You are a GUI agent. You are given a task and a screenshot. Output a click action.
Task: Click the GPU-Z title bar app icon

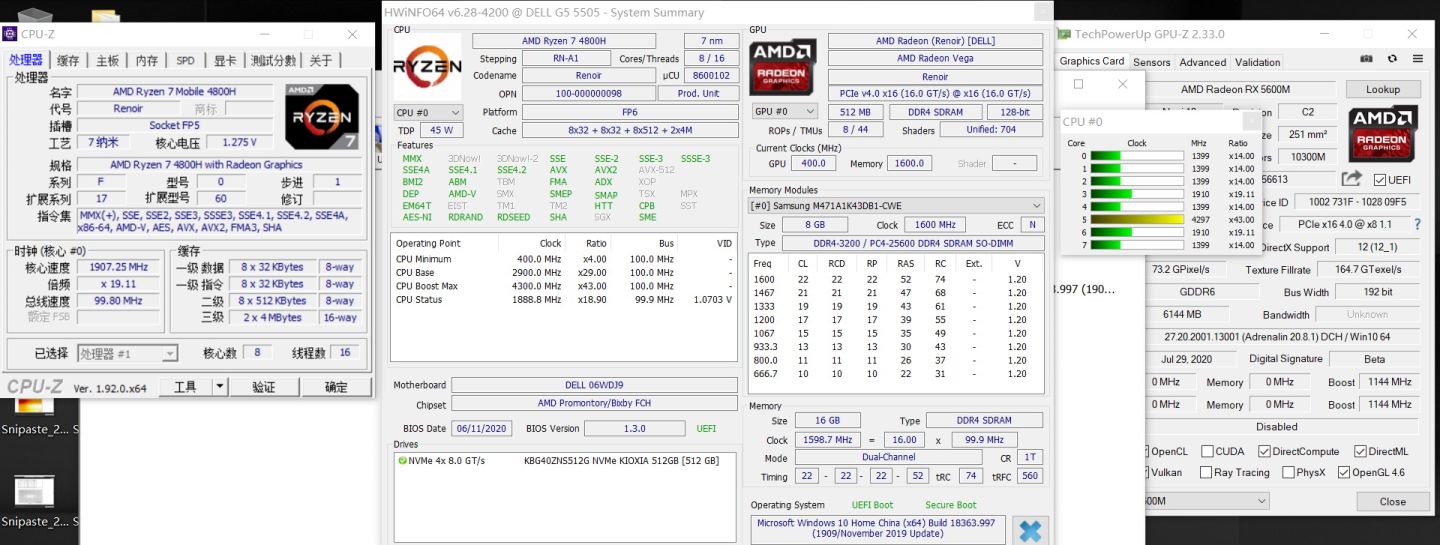pyautogui.click(x=1064, y=34)
